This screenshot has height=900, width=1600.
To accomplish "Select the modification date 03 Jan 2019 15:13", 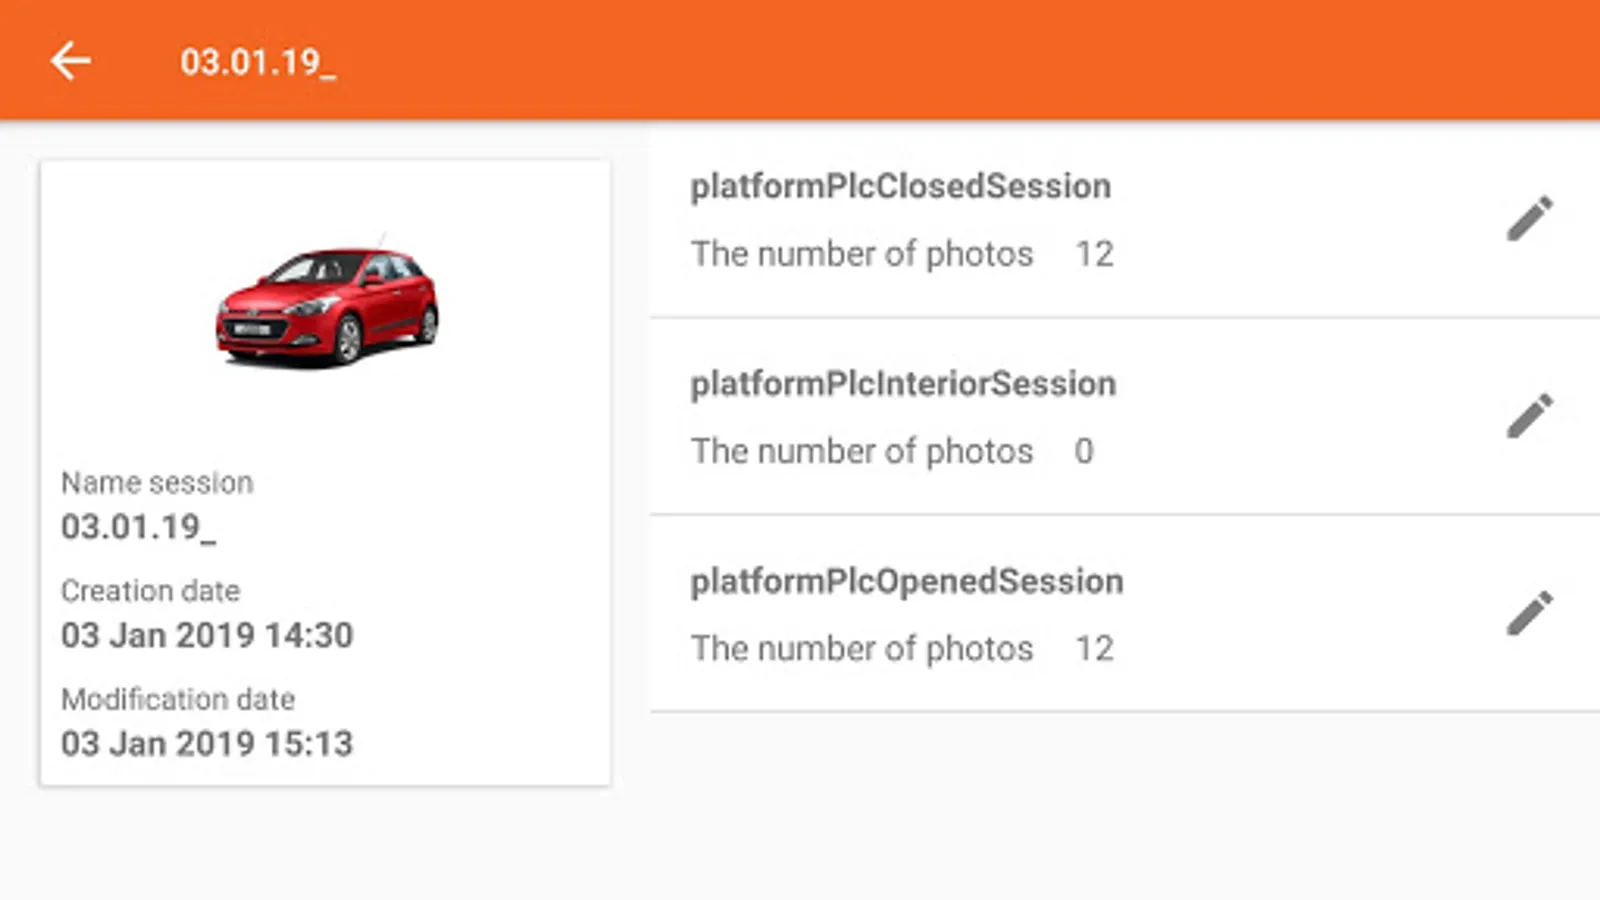I will click(x=207, y=743).
